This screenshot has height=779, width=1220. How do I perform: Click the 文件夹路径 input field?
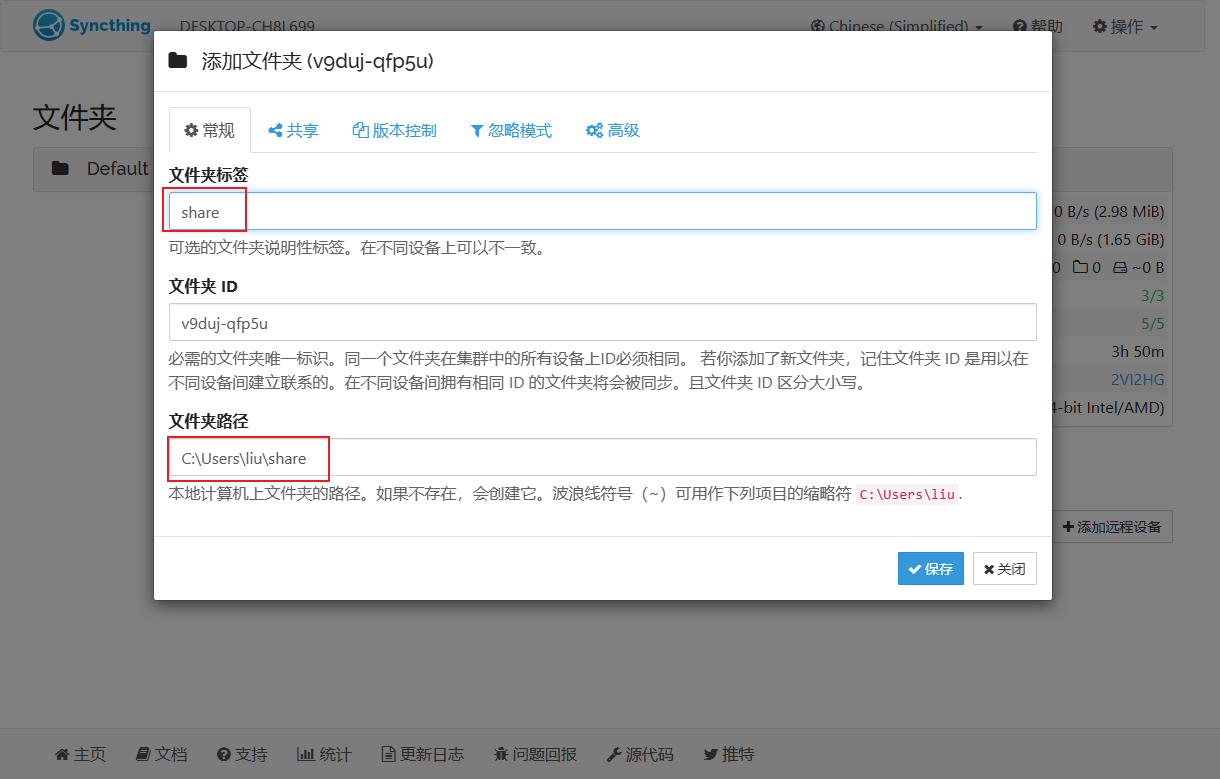click(603, 457)
